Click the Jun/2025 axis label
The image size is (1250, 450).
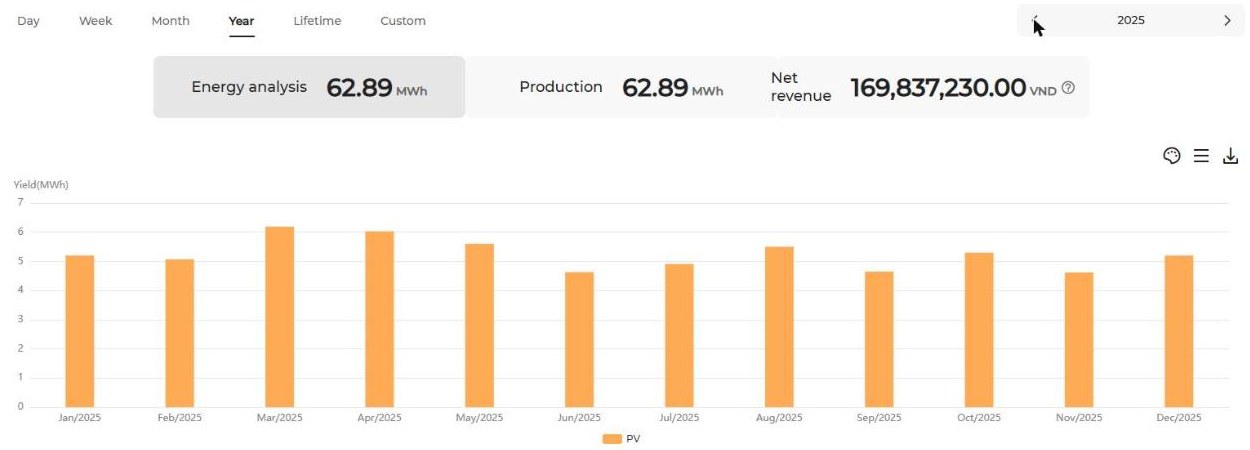579,418
